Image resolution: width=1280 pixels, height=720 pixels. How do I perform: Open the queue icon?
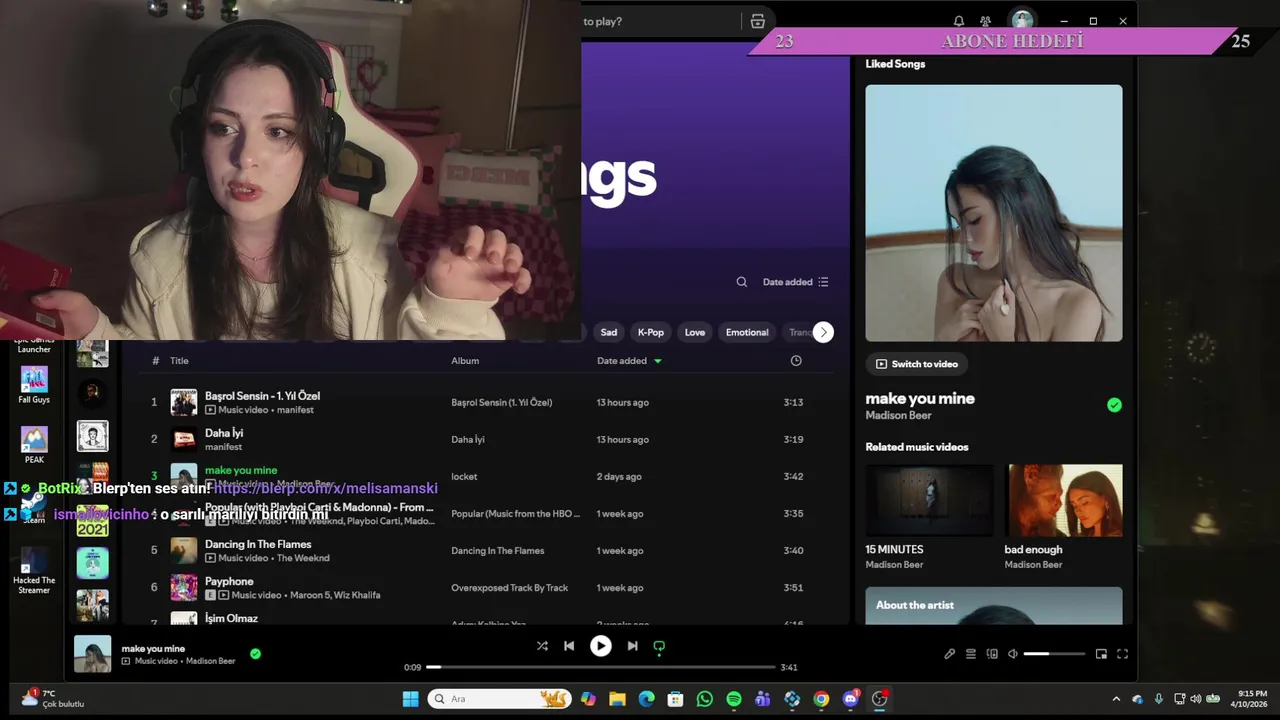click(970, 654)
